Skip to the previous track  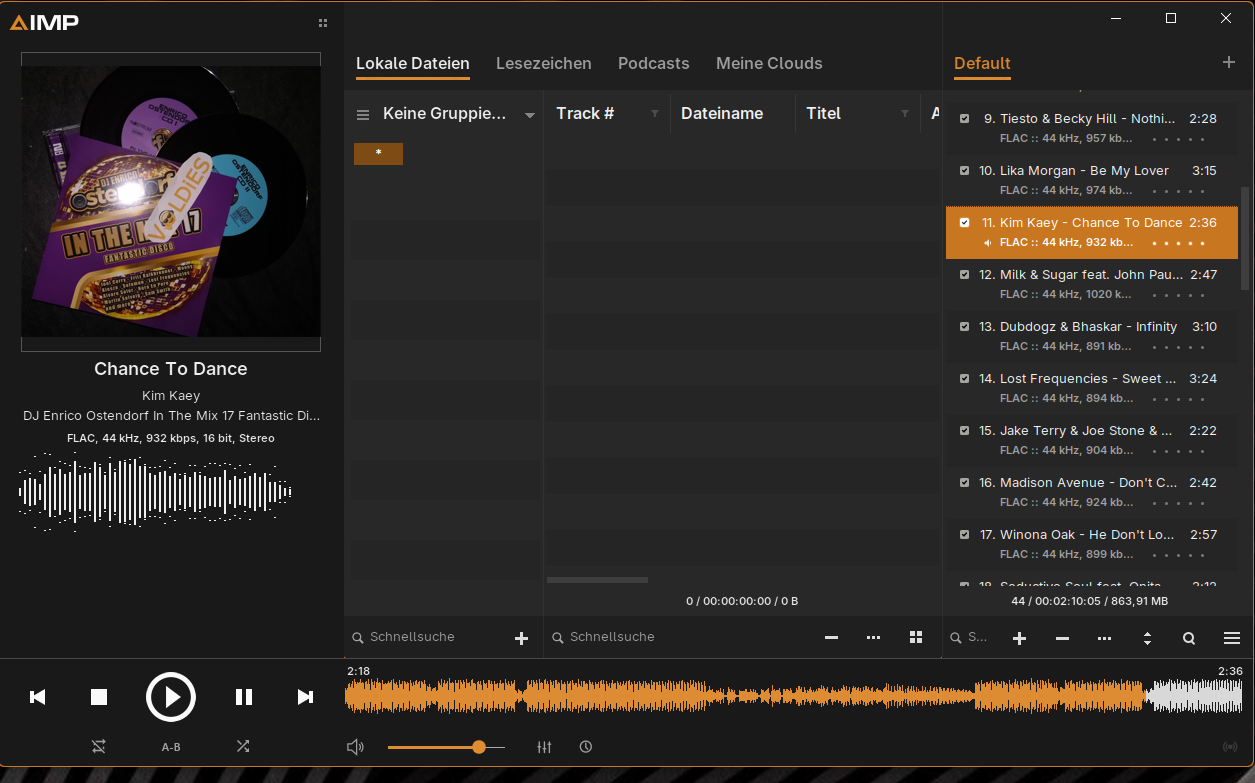click(38, 697)
